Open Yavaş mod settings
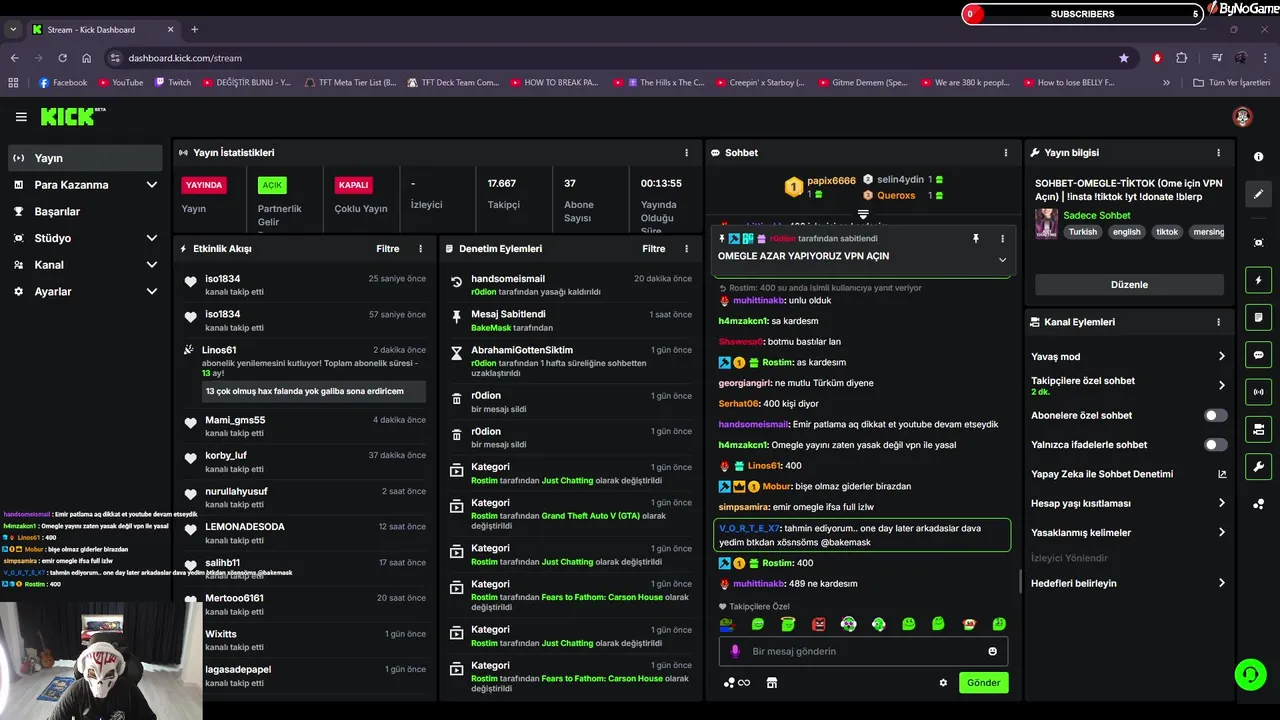The width and height of the screenshot is (1280, 720). coord(1128,356)
